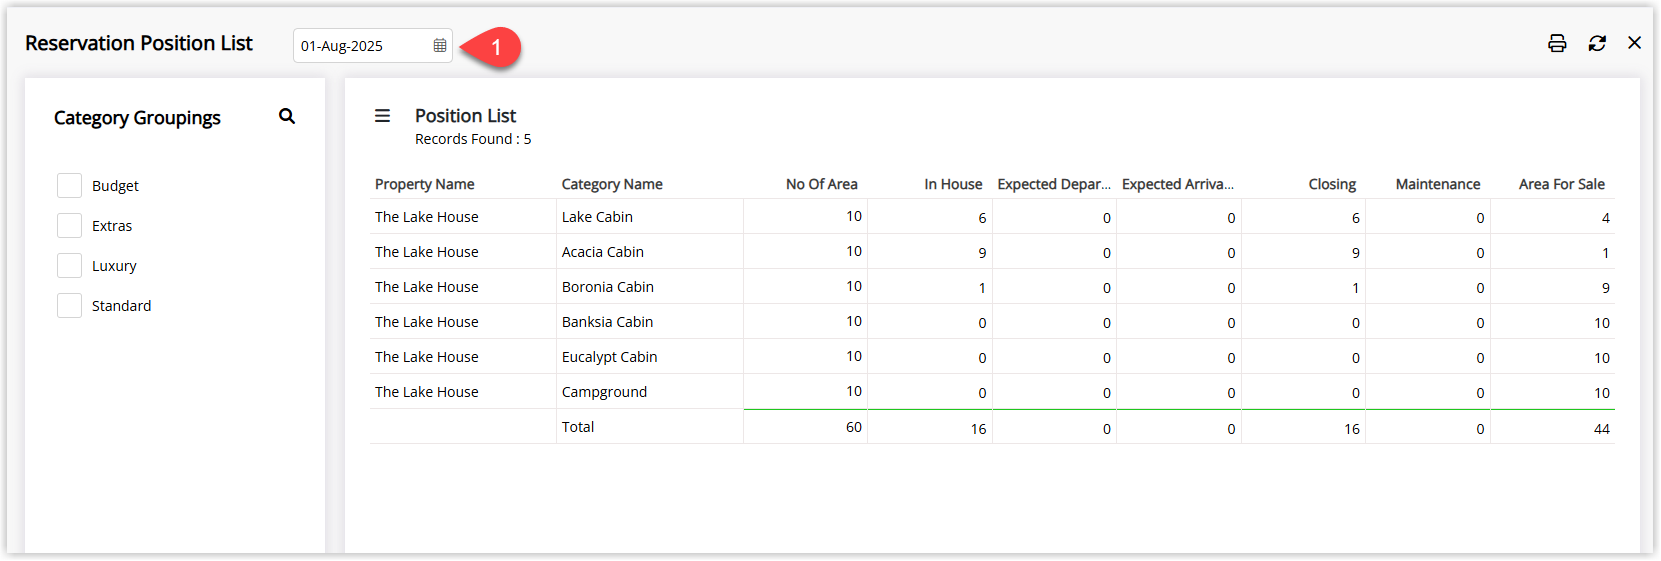The width and height of the screenshot is (1661, 561).
Task: Close the Reservation Position List window
Action: pyautogui.click(x=1634, y=43)
